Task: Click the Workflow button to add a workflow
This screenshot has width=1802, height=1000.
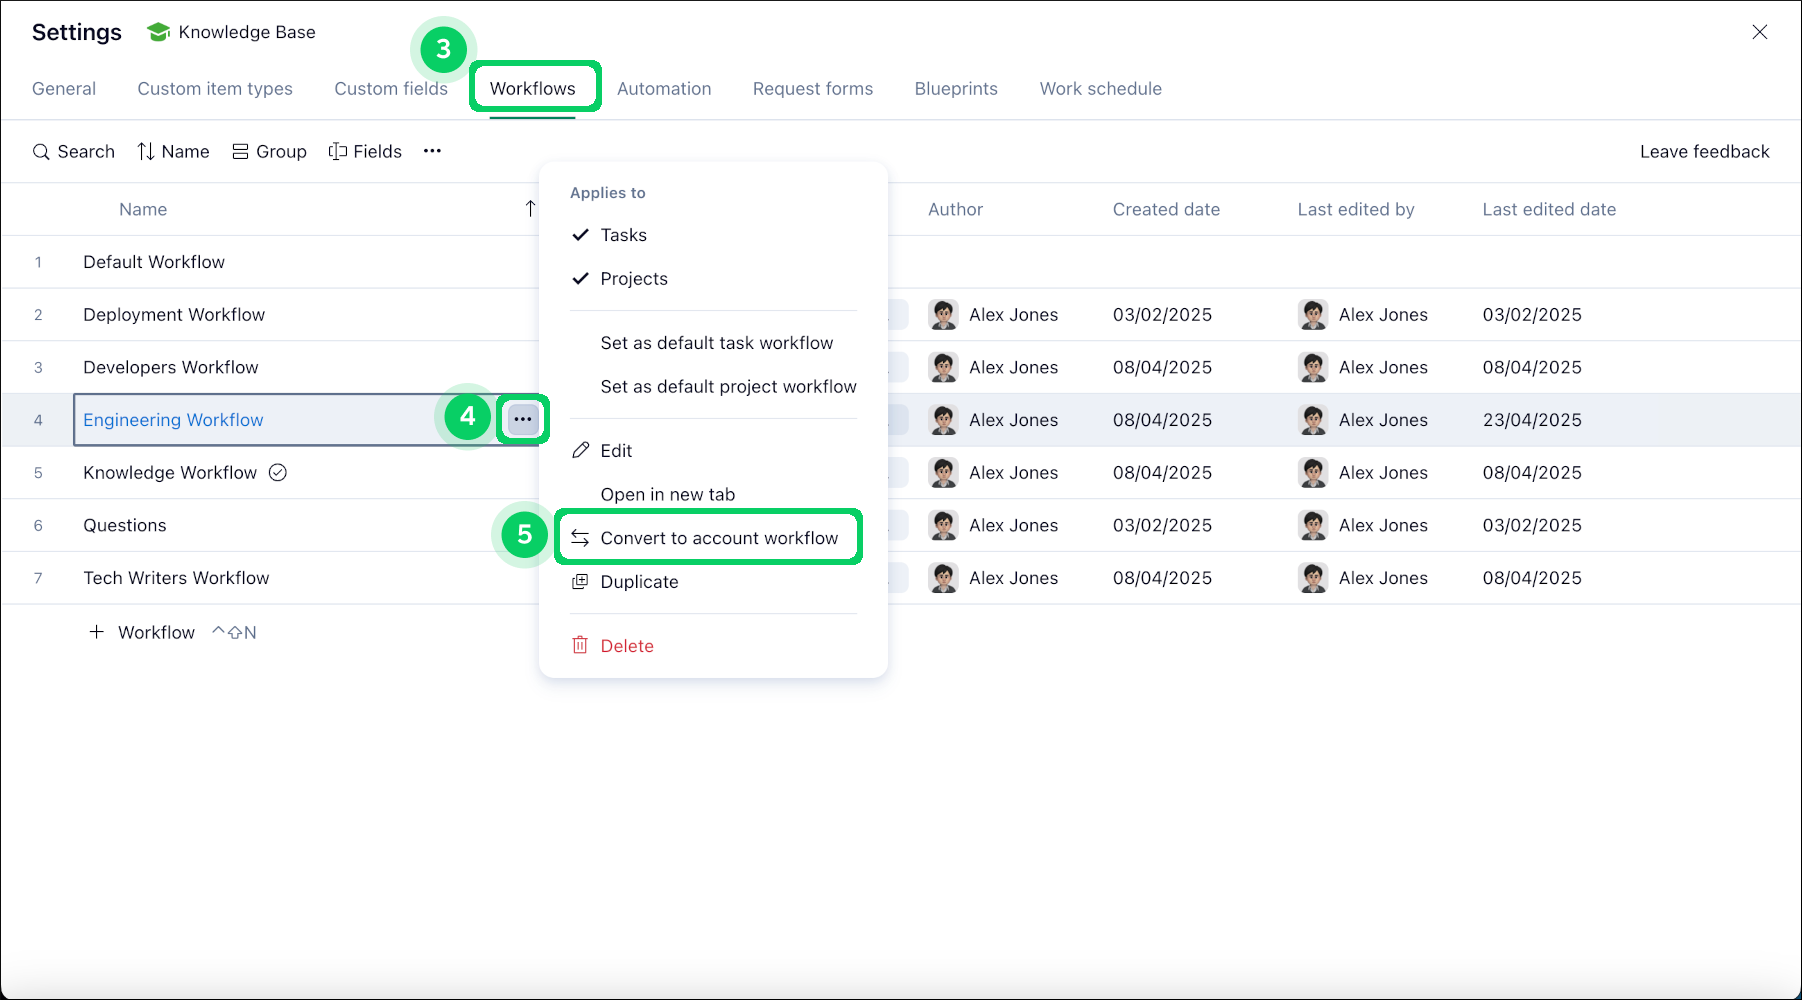Action: click(141, 632)
